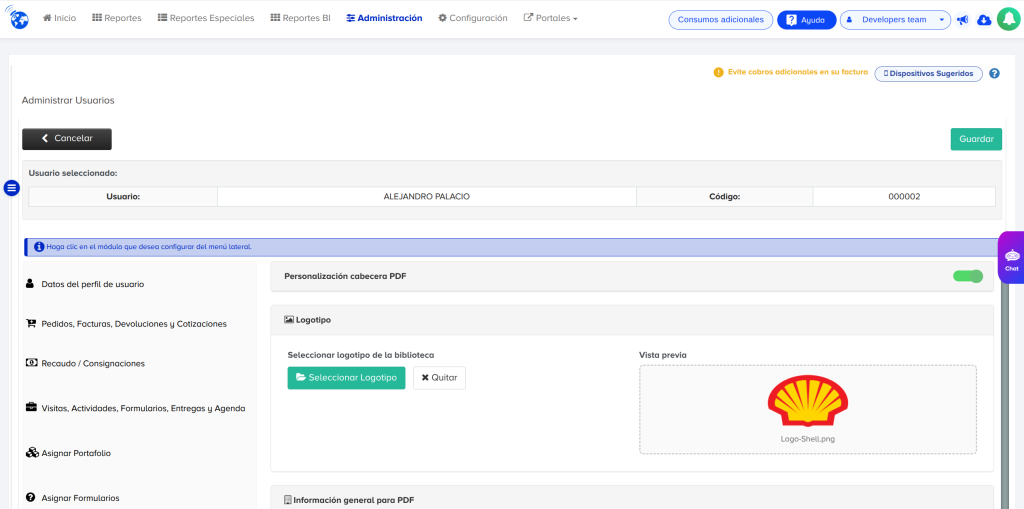
Task: Click the Ayuda button
Action: pyautogui.click(x=807, y=20)
